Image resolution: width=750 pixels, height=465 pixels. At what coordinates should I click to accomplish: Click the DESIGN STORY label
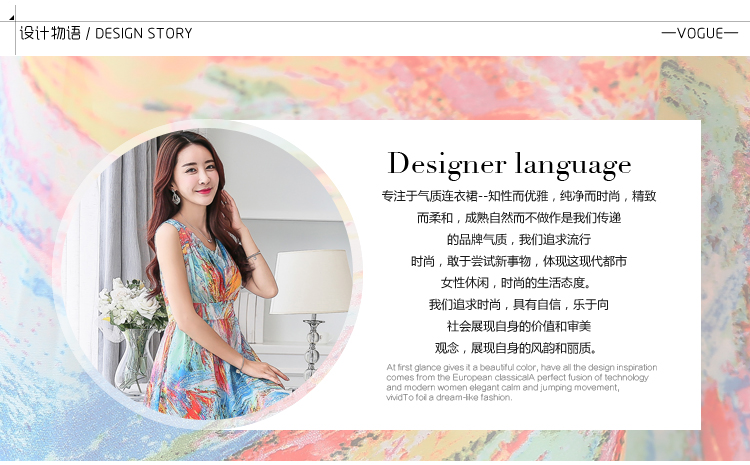[x=143, y=33]
